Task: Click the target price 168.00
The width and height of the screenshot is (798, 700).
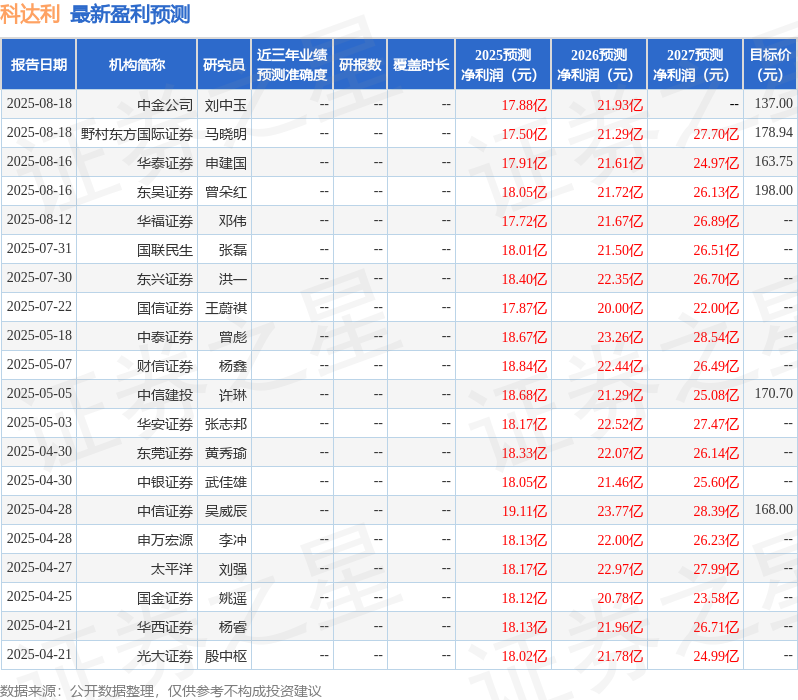Action: point(774,510)
